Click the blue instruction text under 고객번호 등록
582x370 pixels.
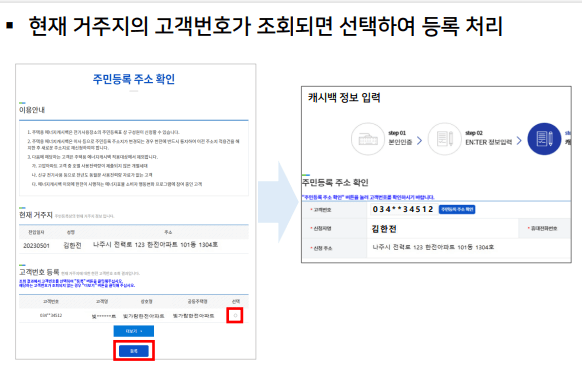point(77,283)
